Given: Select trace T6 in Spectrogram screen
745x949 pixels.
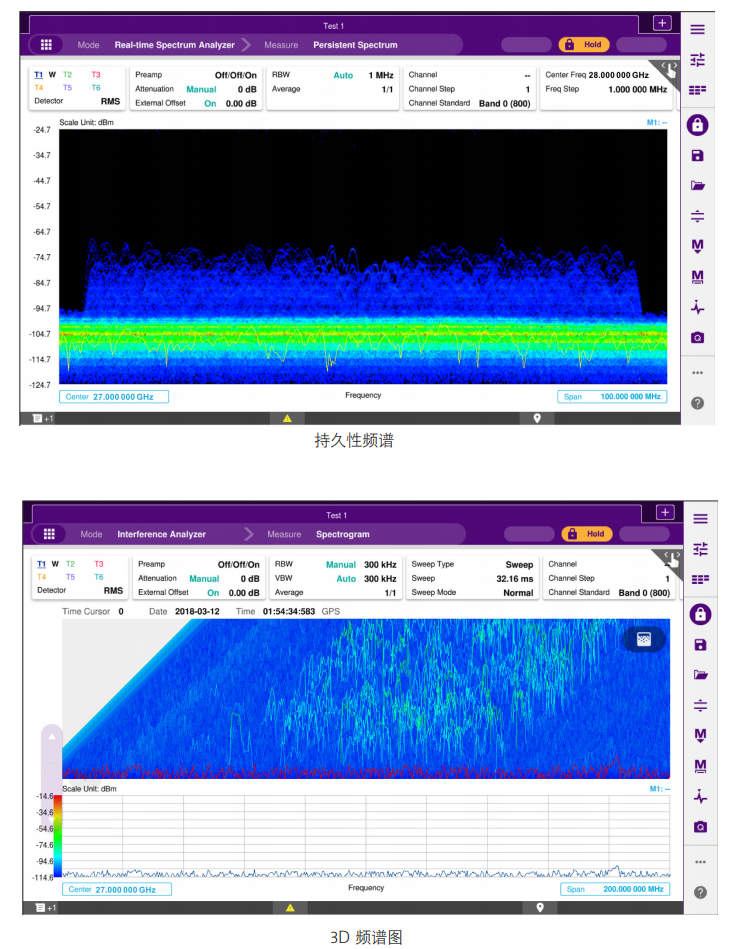Looking at the screenshot, I should 99,577.
